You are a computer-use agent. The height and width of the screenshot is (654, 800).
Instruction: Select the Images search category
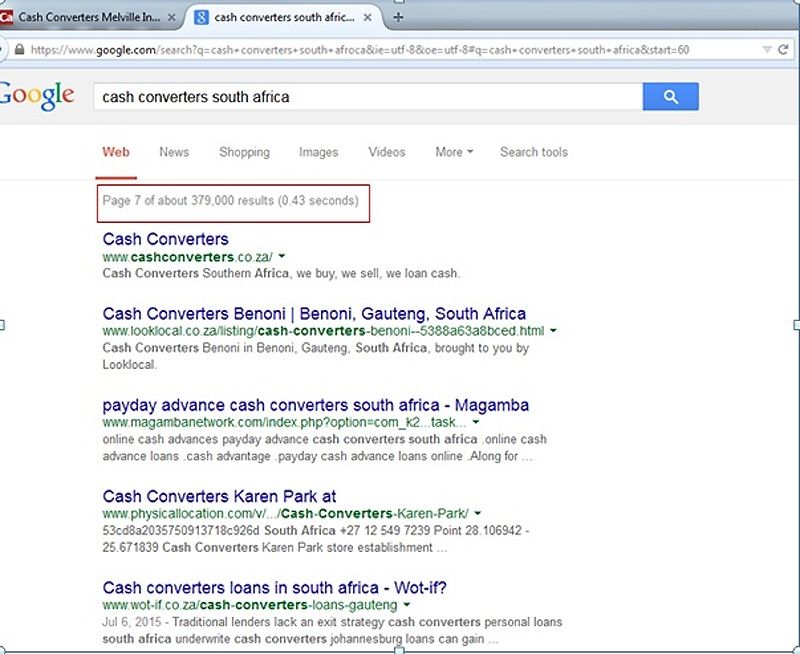[318, 152]
